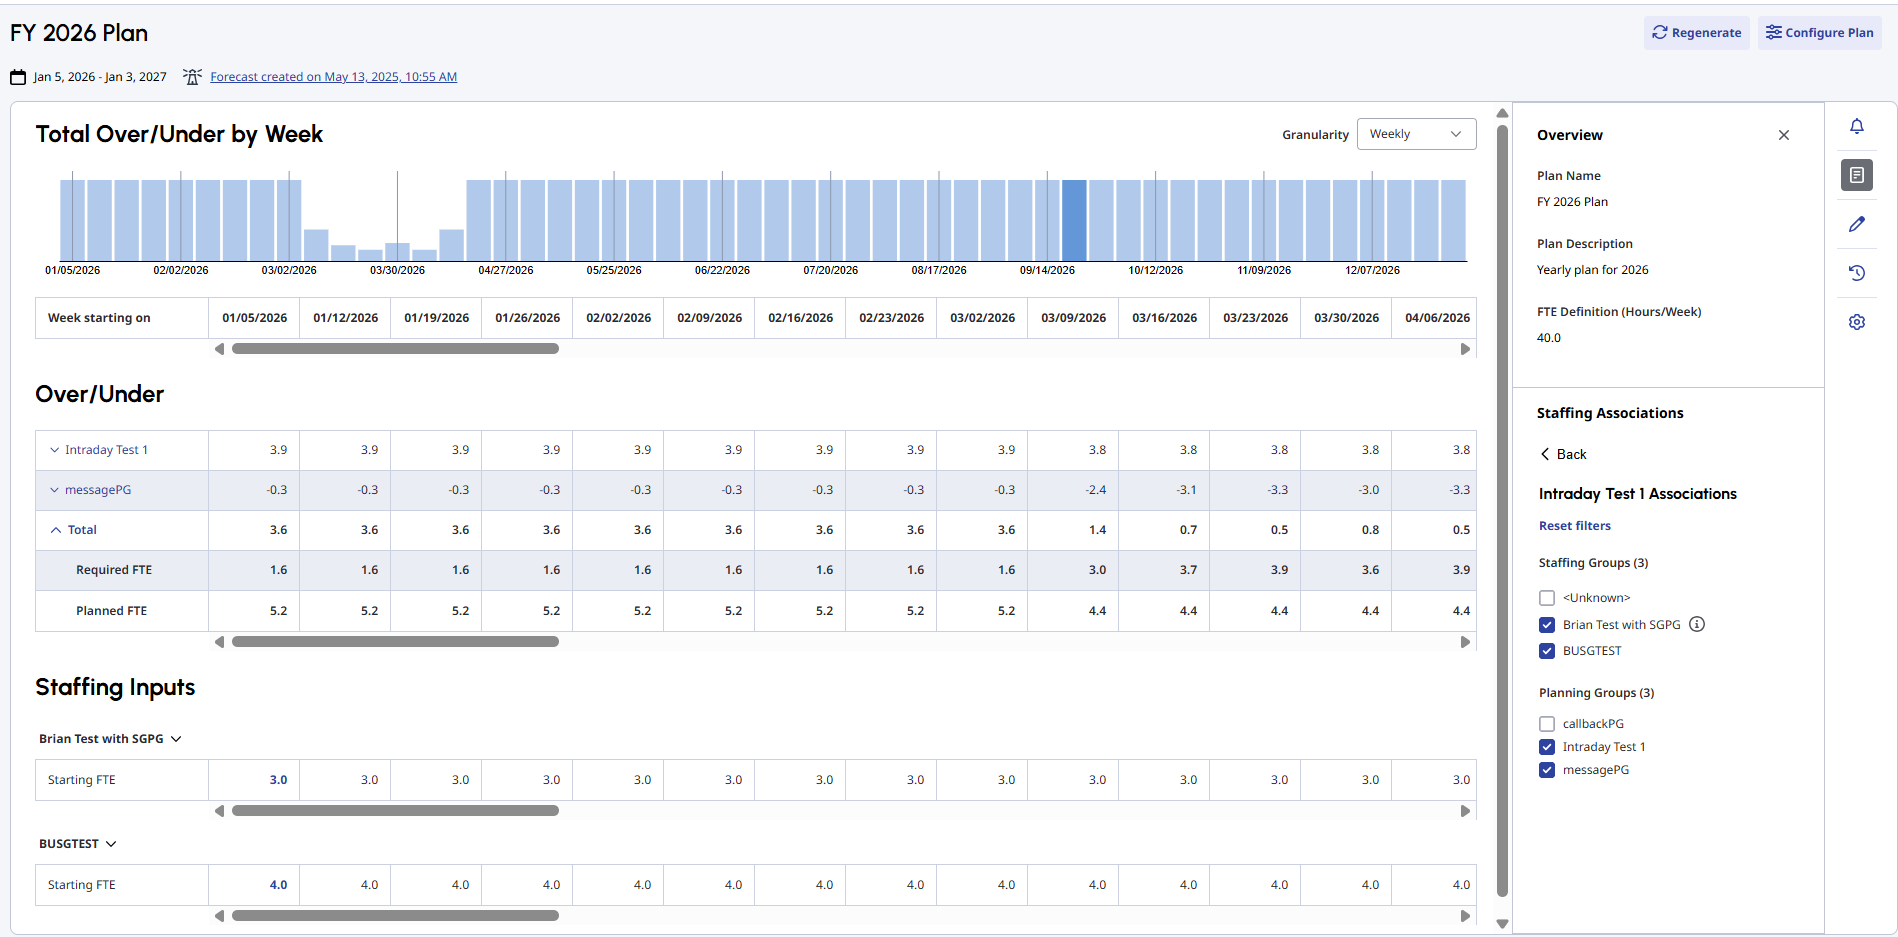Open the notifications bell icon
This screenshot has width=1898, height=937.
coord(1856,126)
